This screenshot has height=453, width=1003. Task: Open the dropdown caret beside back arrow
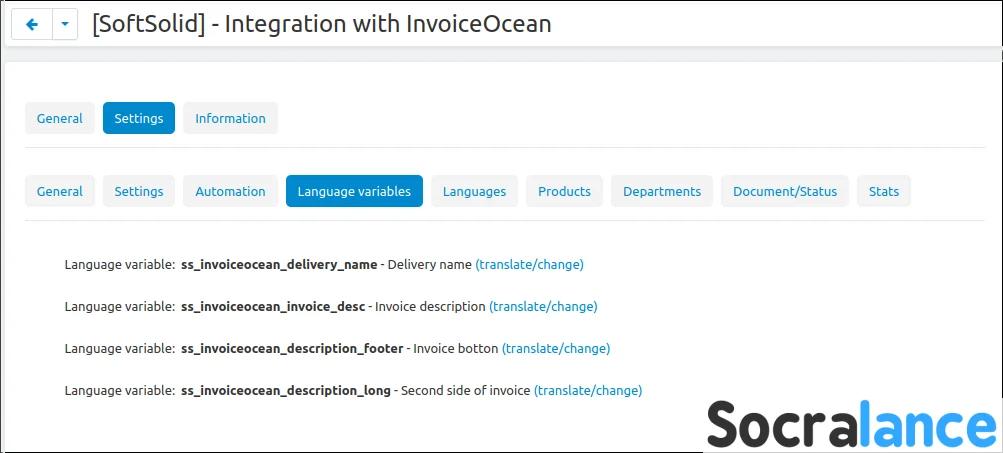click(65, 24)
